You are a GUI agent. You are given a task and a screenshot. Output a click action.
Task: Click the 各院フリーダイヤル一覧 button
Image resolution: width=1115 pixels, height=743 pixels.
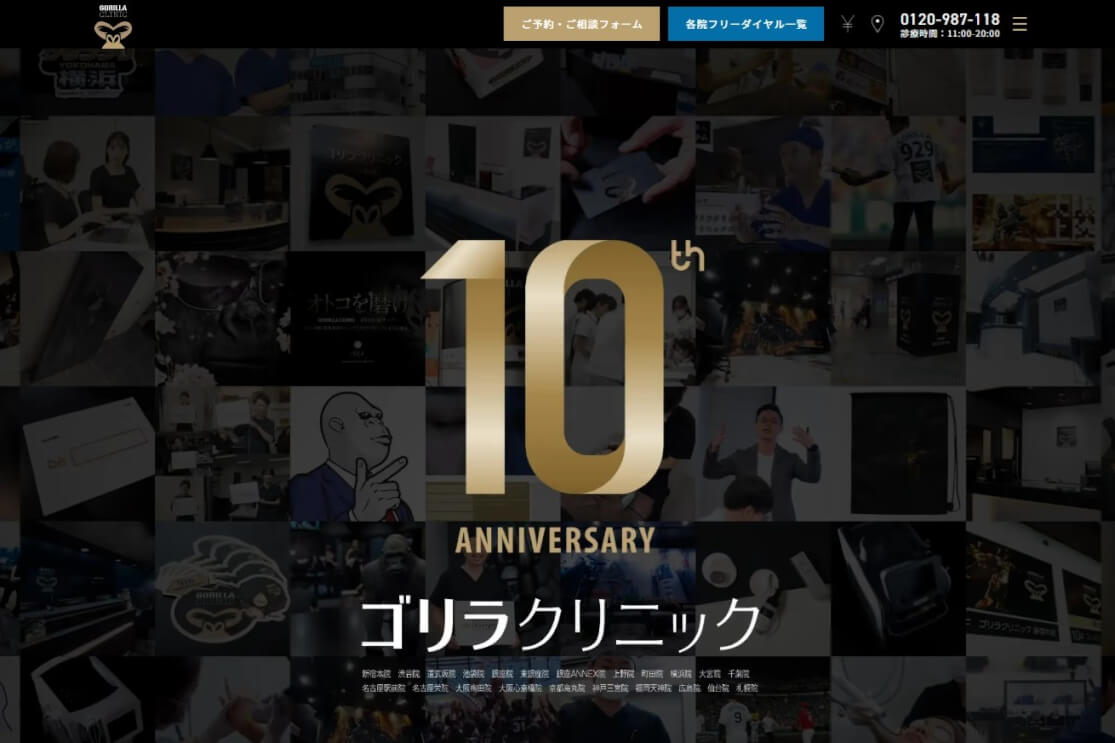(746, 23)
